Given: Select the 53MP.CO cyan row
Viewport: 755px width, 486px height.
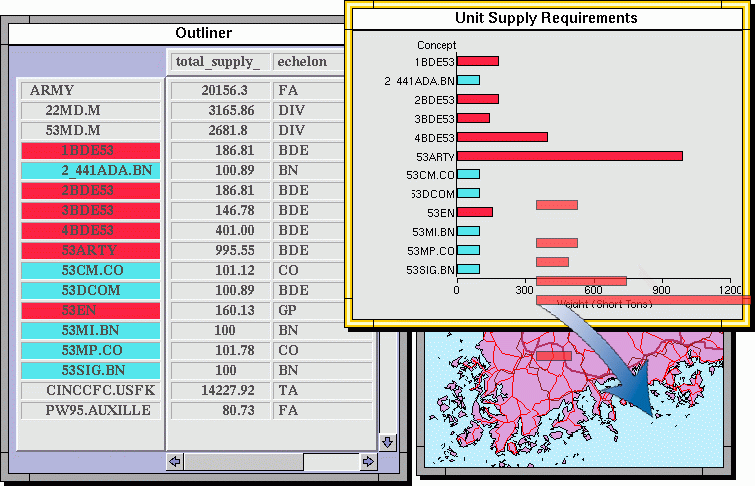Looking at the screenshot, I should coord(89,351).
